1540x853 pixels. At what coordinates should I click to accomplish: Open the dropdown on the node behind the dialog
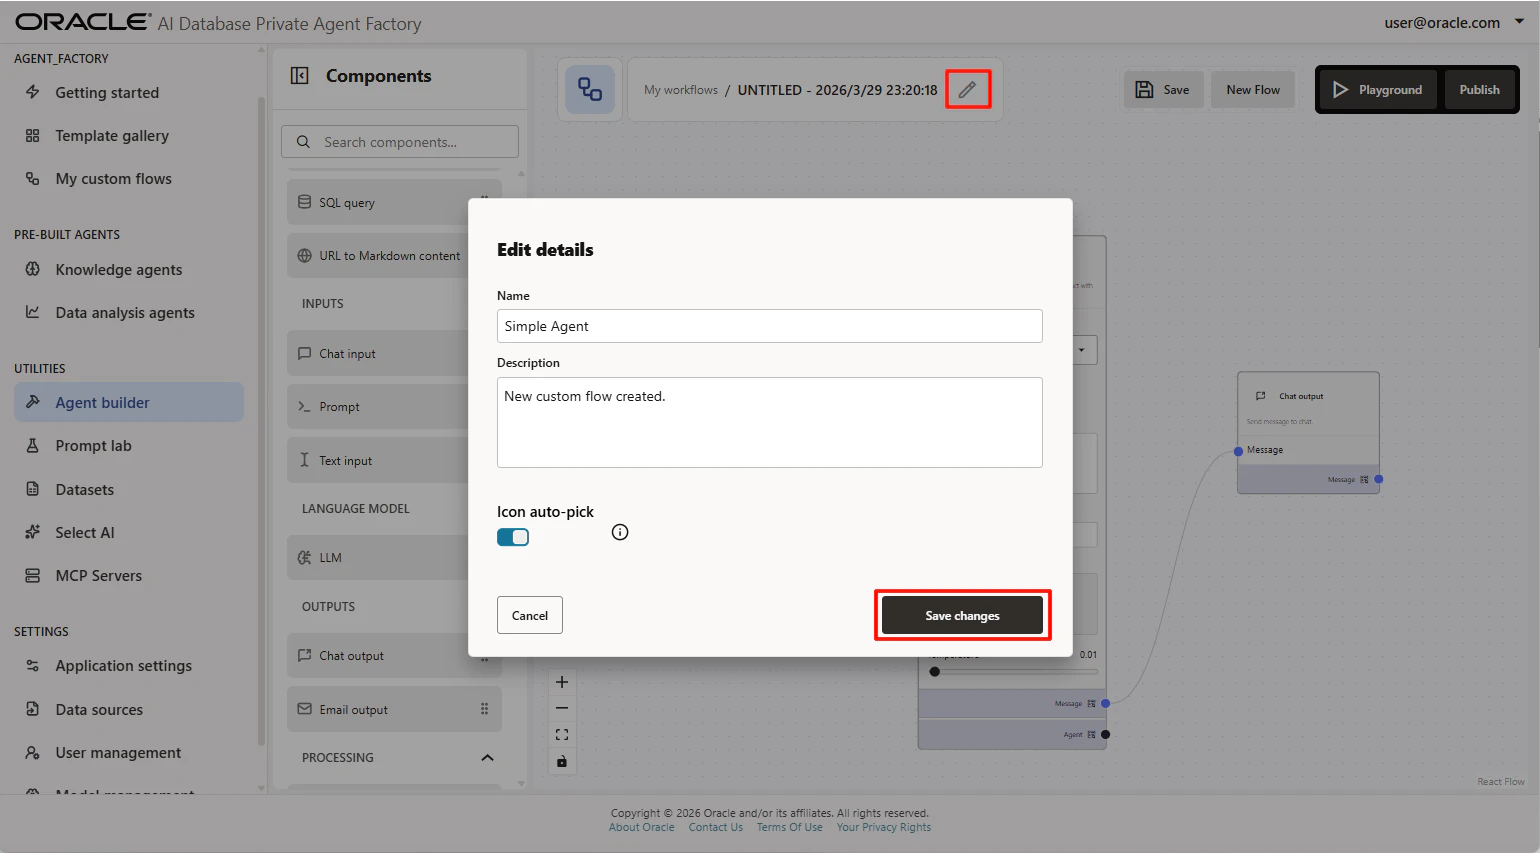click(x=1084, y=350)
